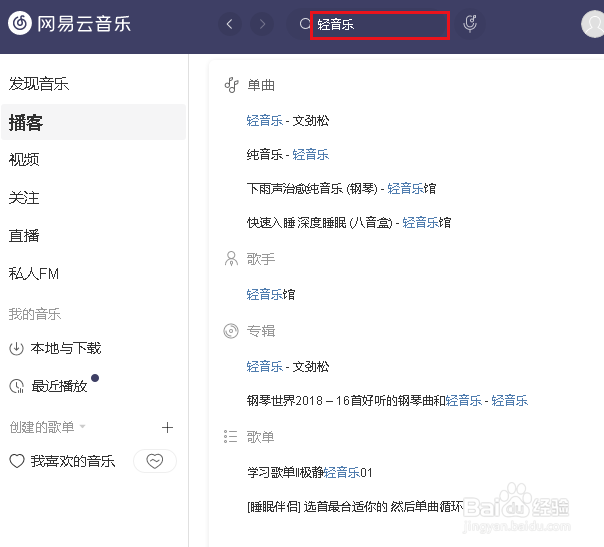Screen dimensions: 604x547
Task: Click the 歌单 list icon
Action: tap(230, 437)
